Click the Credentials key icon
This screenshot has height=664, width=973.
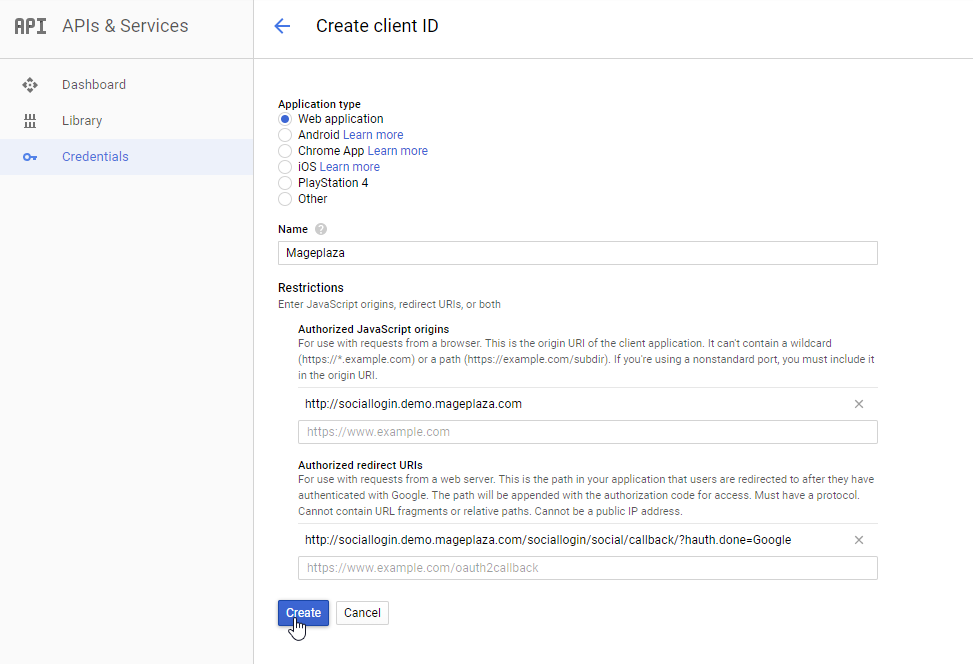tap(30, 157)
